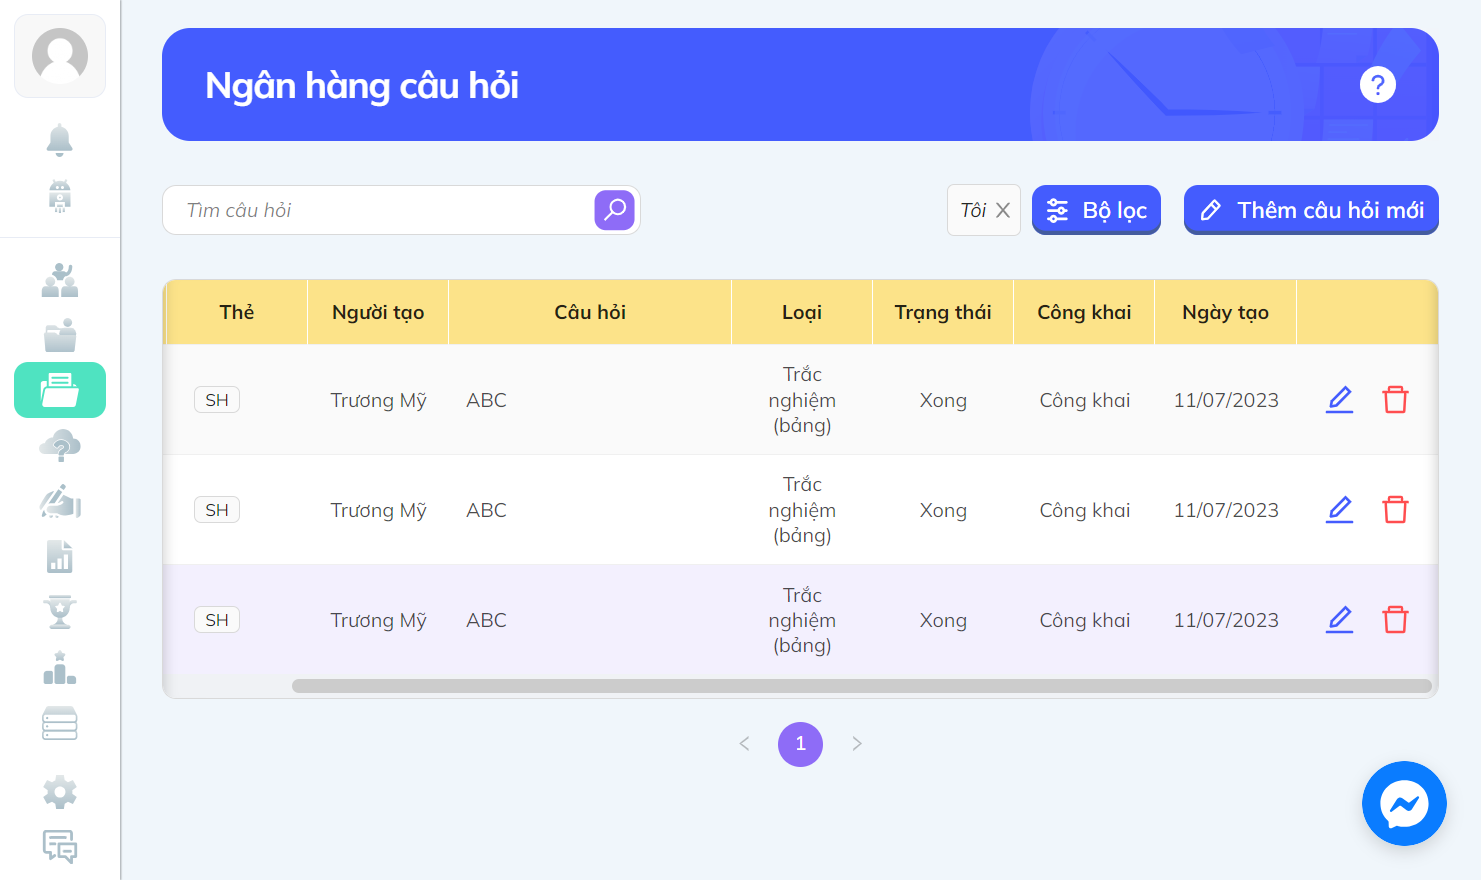The width and height of the screenshot is (1481, 880).
Task: Open the writing hand icon in sidebar
Action: pyautogui.click(x=60, y=501)
